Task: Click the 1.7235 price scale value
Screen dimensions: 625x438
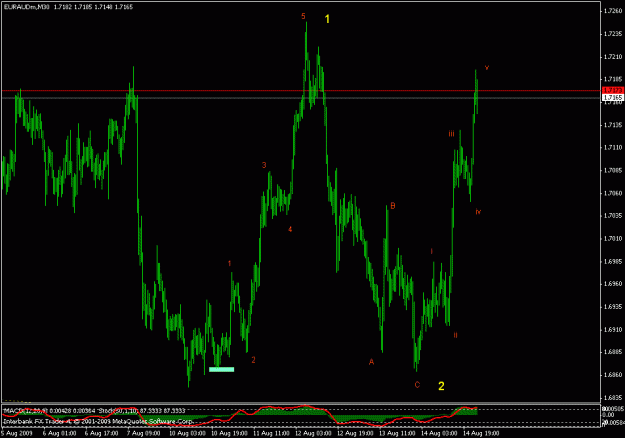Action: 613,34
